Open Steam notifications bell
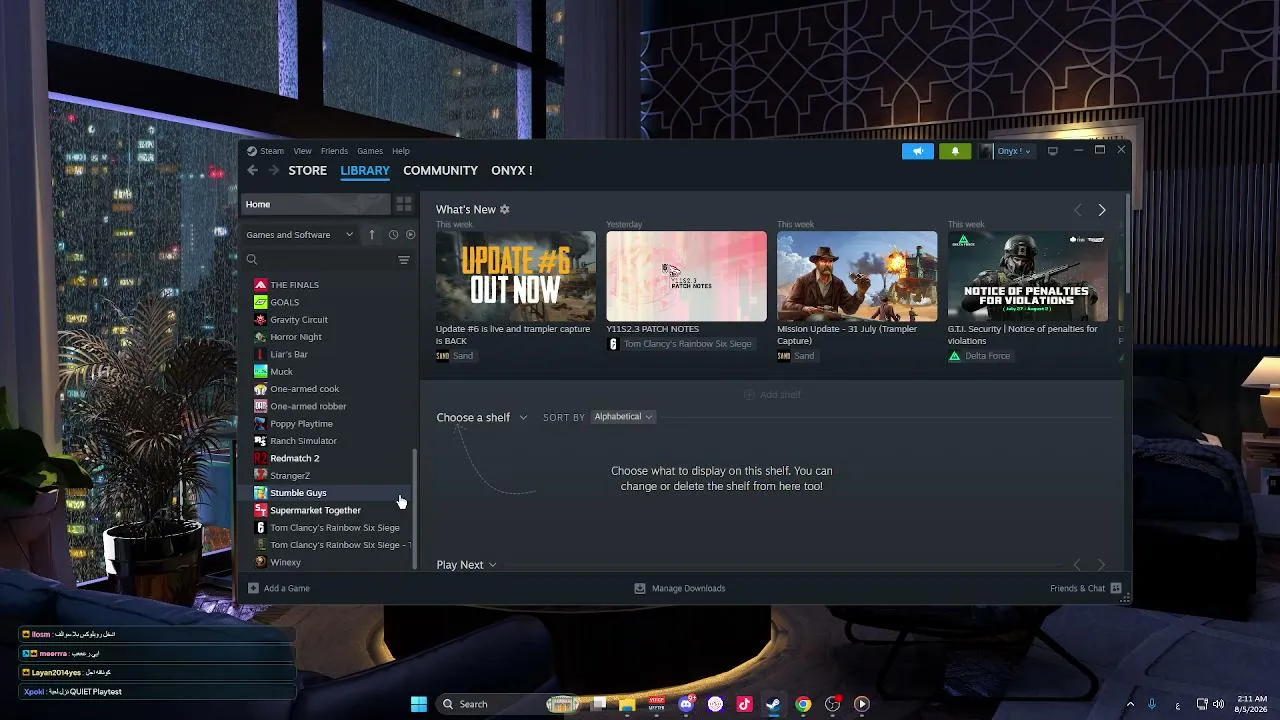Image resolution: width=1280 pixels, height=720 pixels. click(954, 151)
